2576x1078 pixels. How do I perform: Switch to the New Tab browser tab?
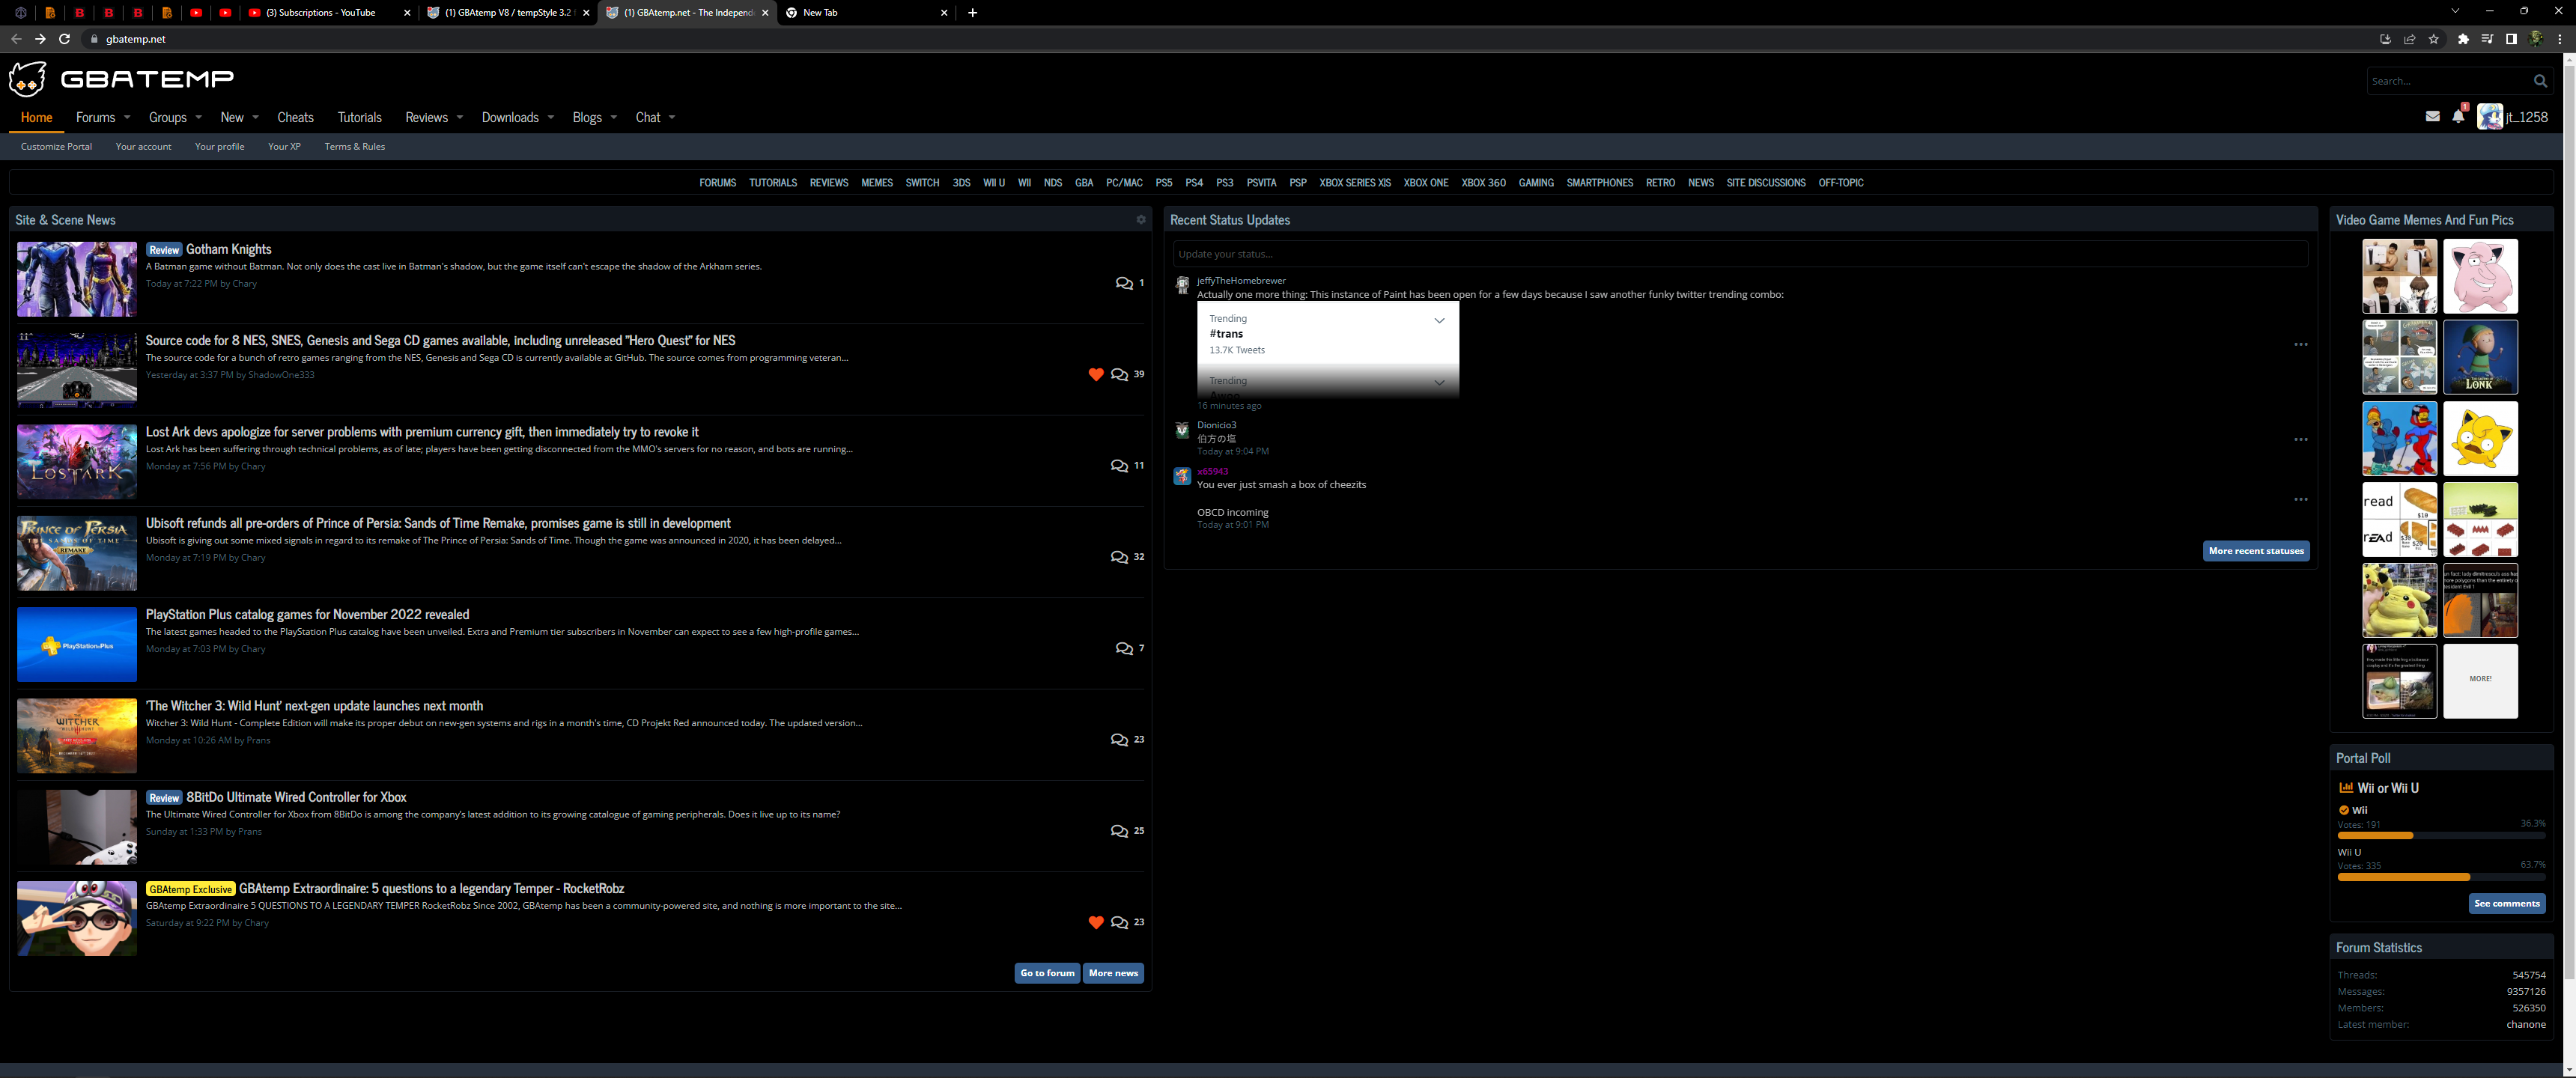tap(866, 13)
